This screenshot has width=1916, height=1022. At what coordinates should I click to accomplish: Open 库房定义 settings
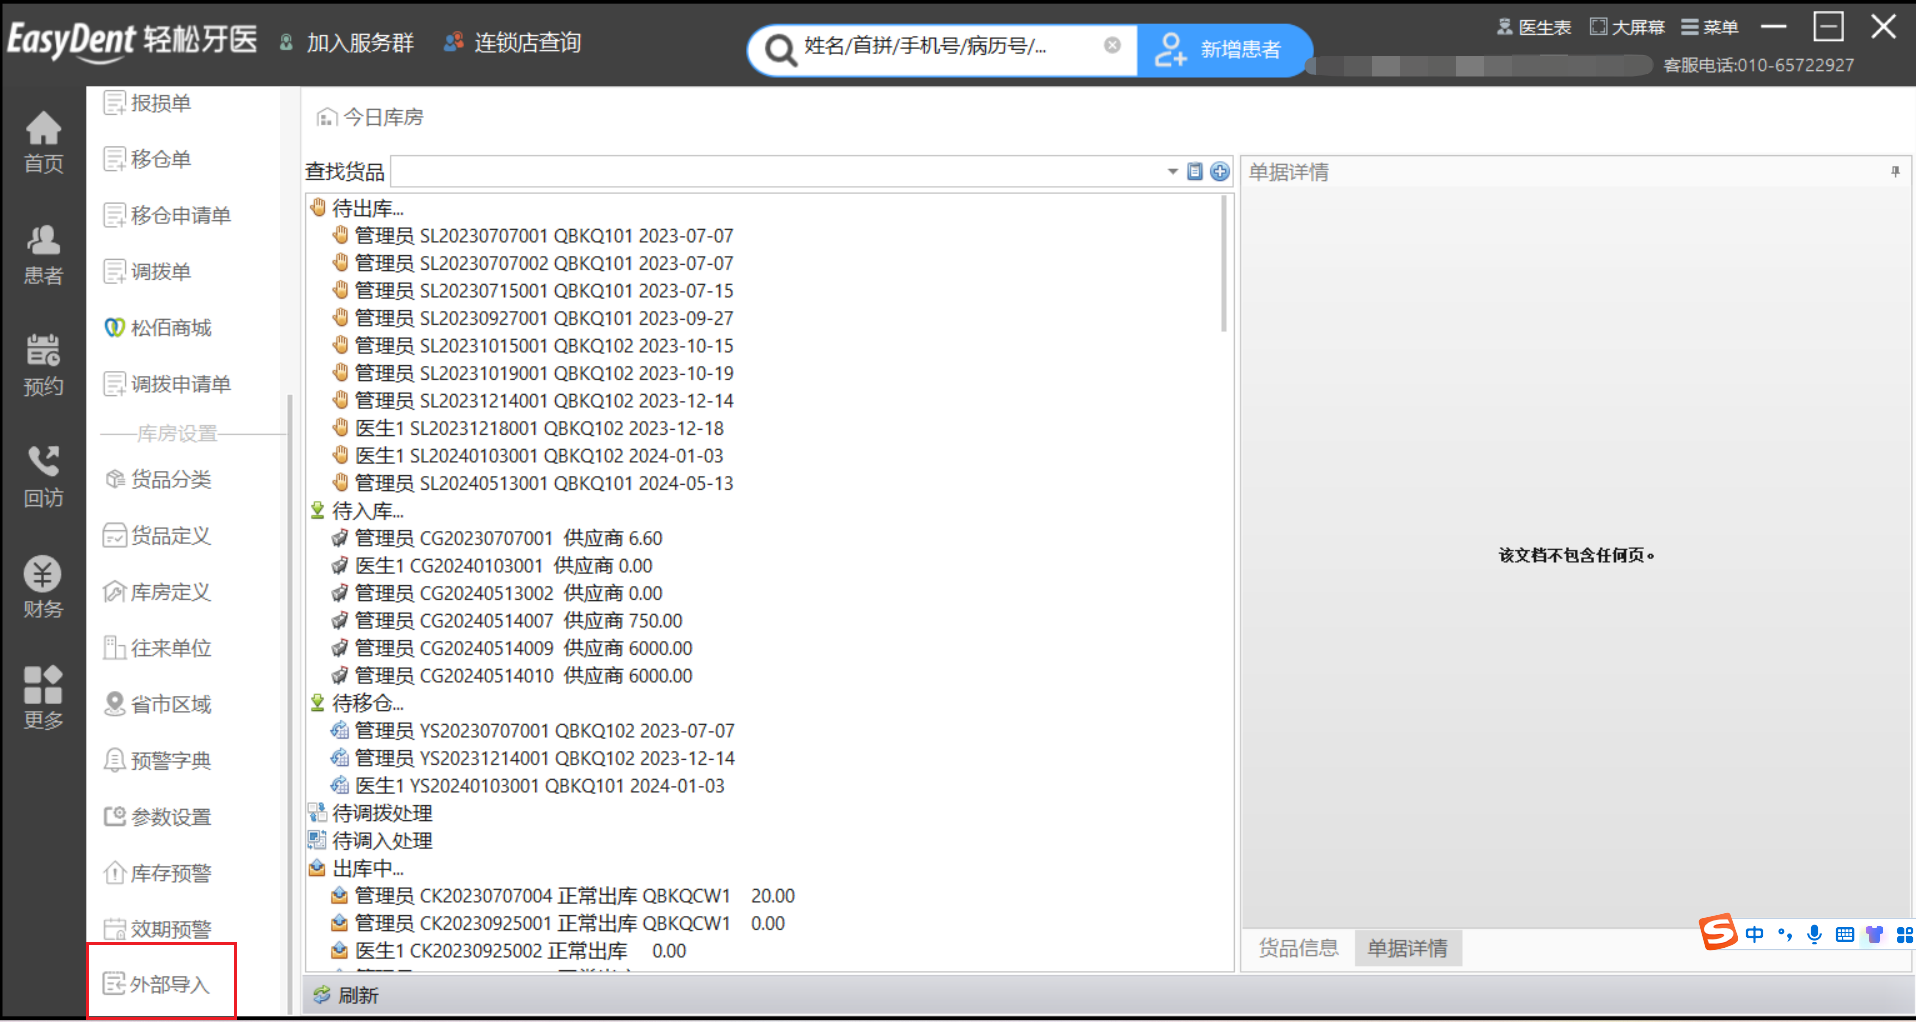158,592
